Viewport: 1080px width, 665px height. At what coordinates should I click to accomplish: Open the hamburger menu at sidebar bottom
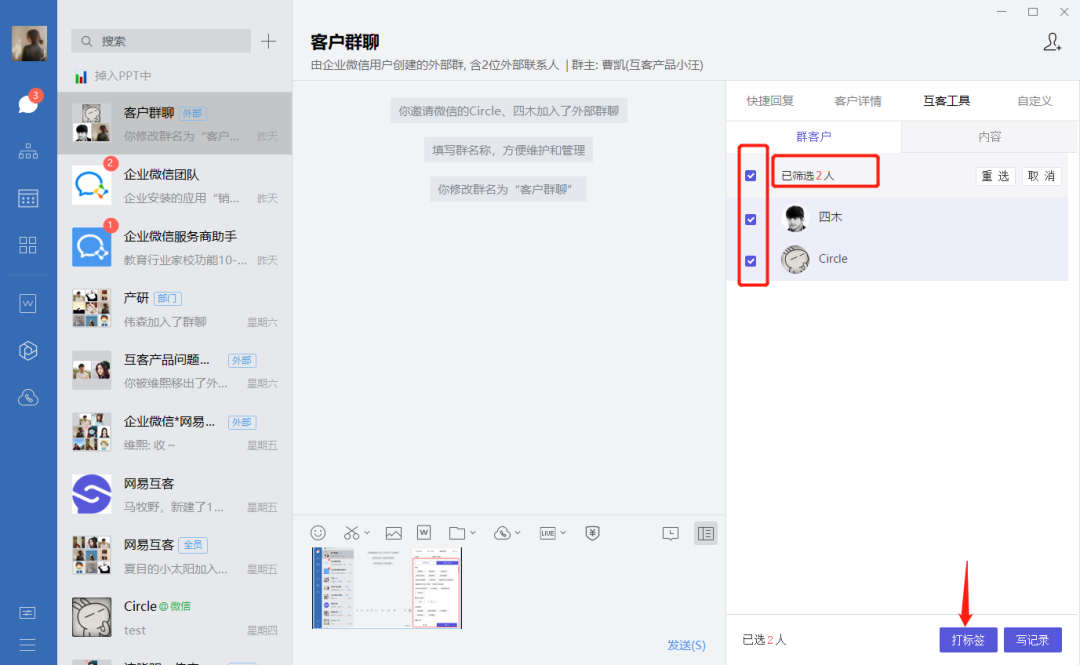pyautogui.click(x=28, y=645)
